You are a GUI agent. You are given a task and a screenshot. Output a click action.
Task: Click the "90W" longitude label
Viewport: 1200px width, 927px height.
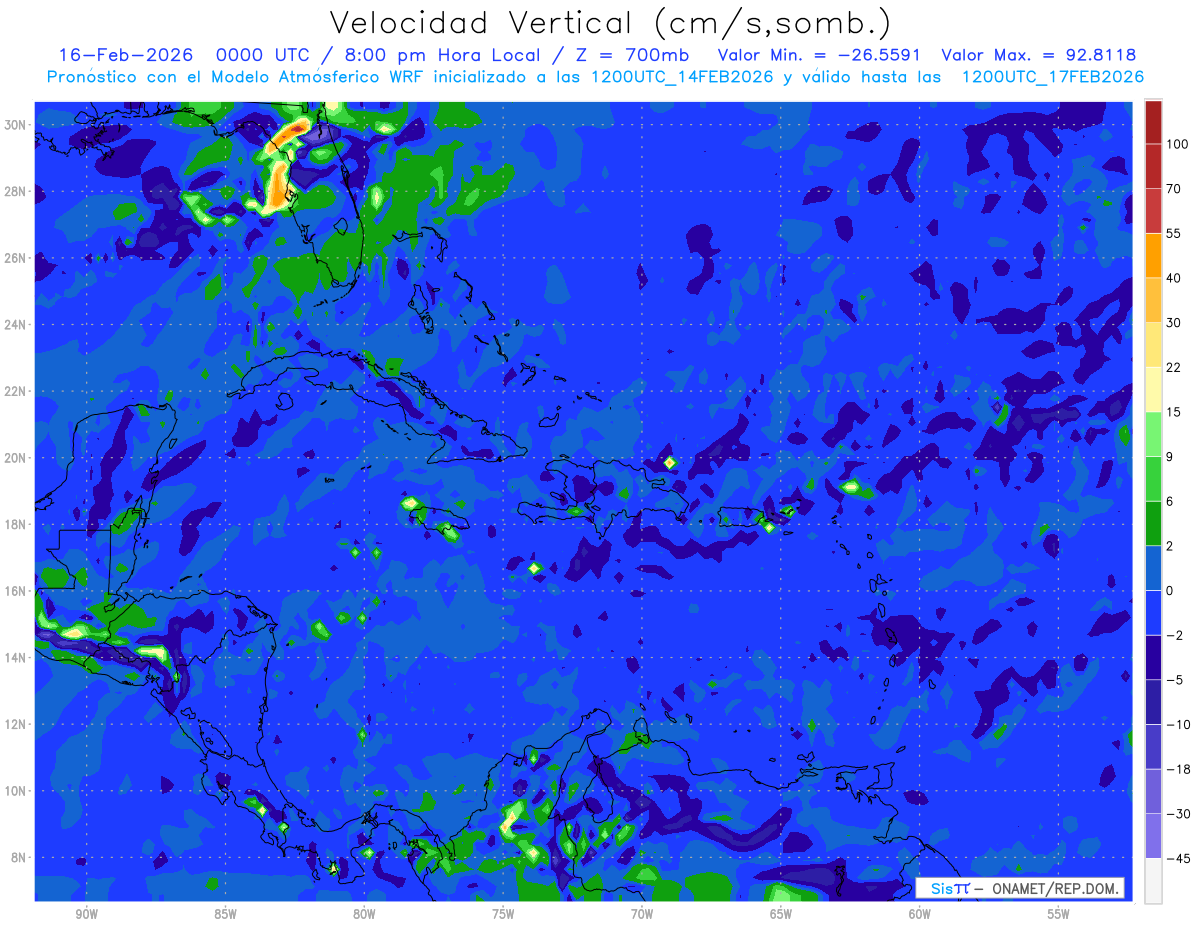coord(86,914)
